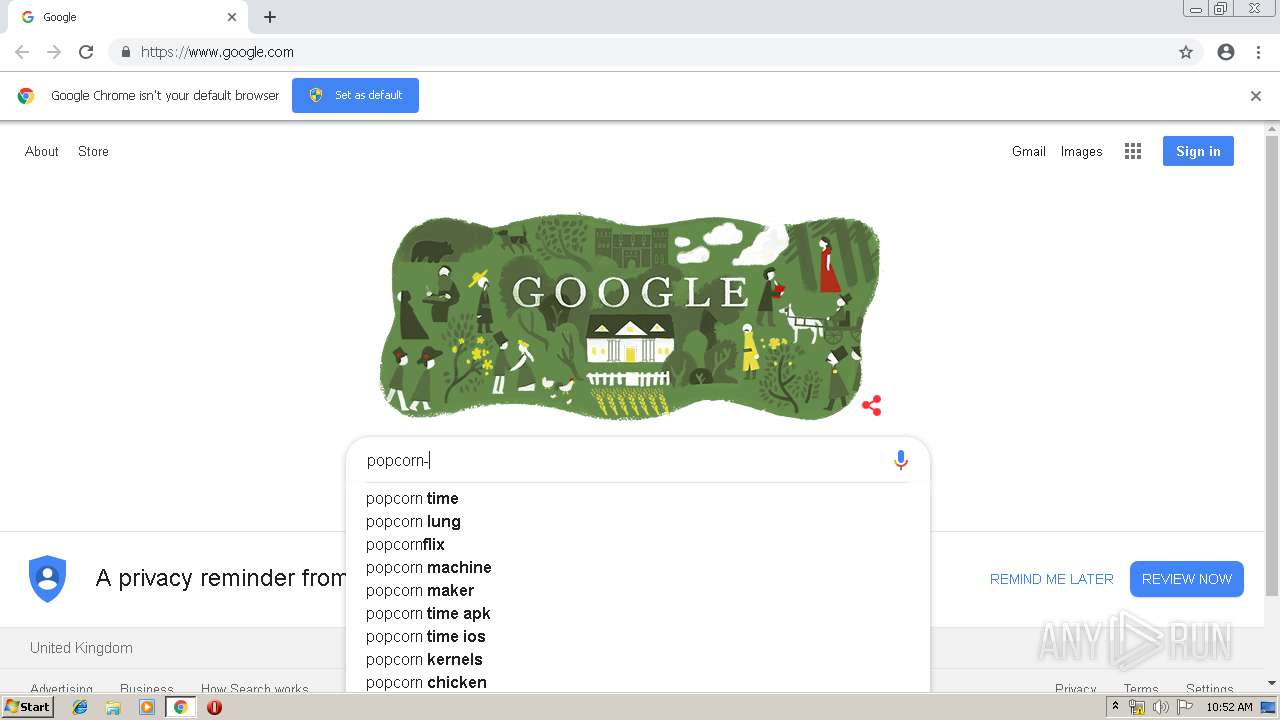Open the About link

(42, 151)
